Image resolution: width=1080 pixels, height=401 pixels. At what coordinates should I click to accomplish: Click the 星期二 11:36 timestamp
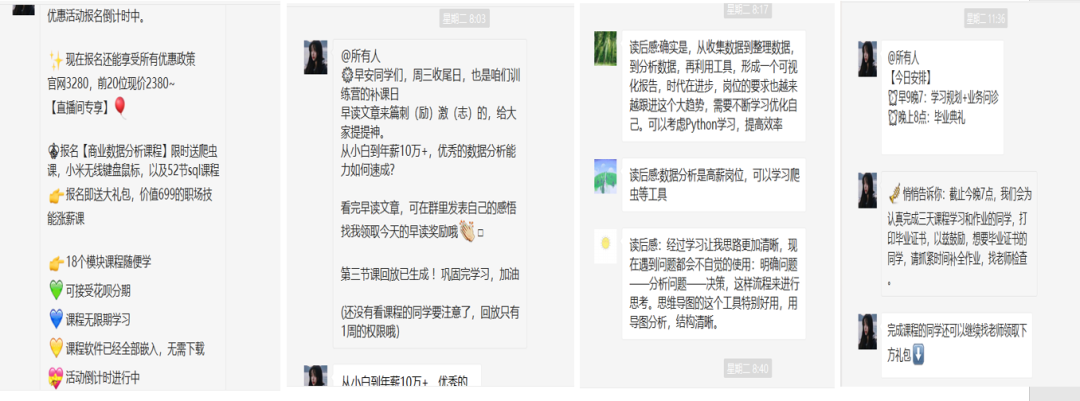coord(984,19)
